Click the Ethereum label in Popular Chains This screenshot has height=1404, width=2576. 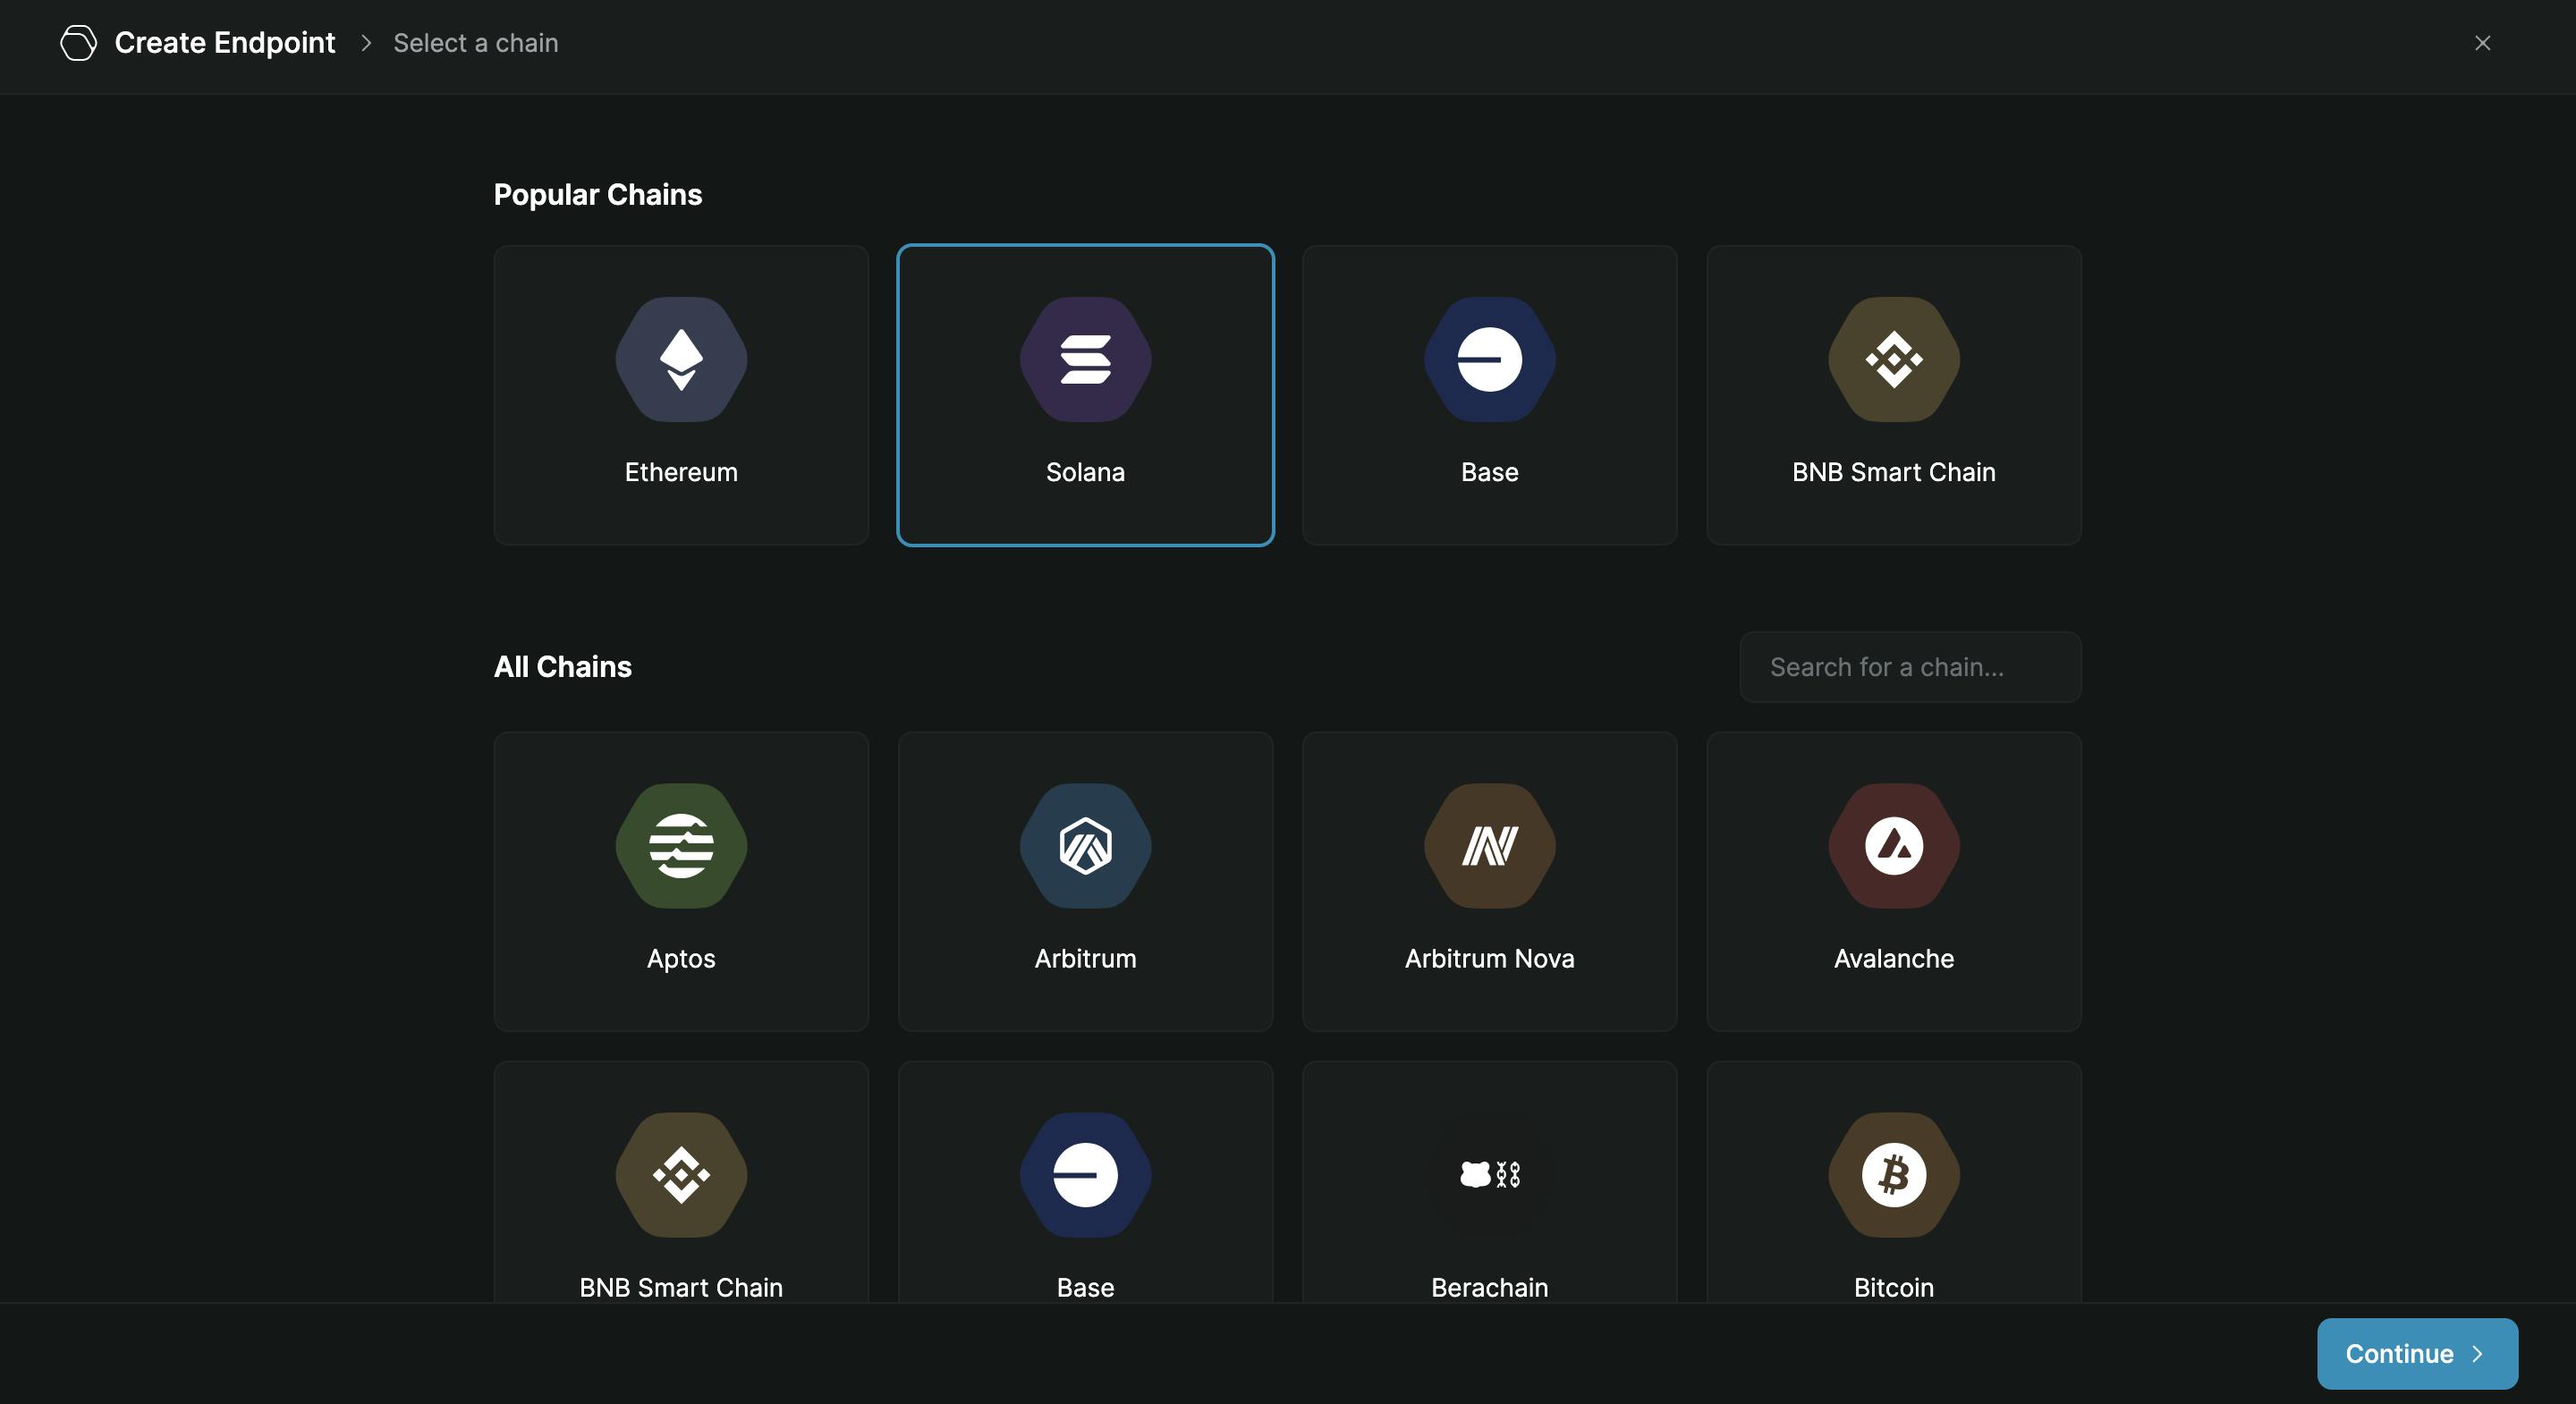tap(681, 472)
